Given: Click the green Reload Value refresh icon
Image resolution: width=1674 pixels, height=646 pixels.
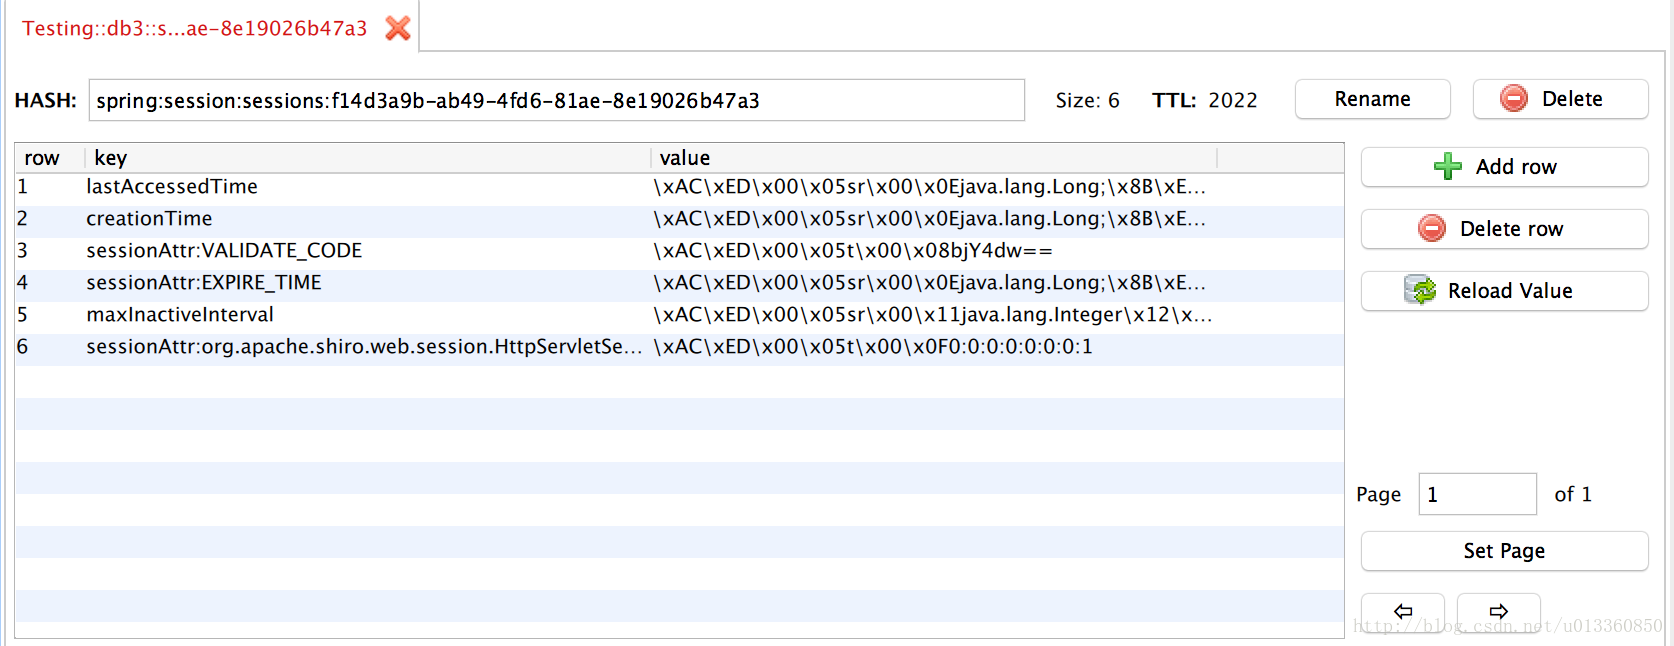Looking at the screenshot, I should tap(1420, 290).
